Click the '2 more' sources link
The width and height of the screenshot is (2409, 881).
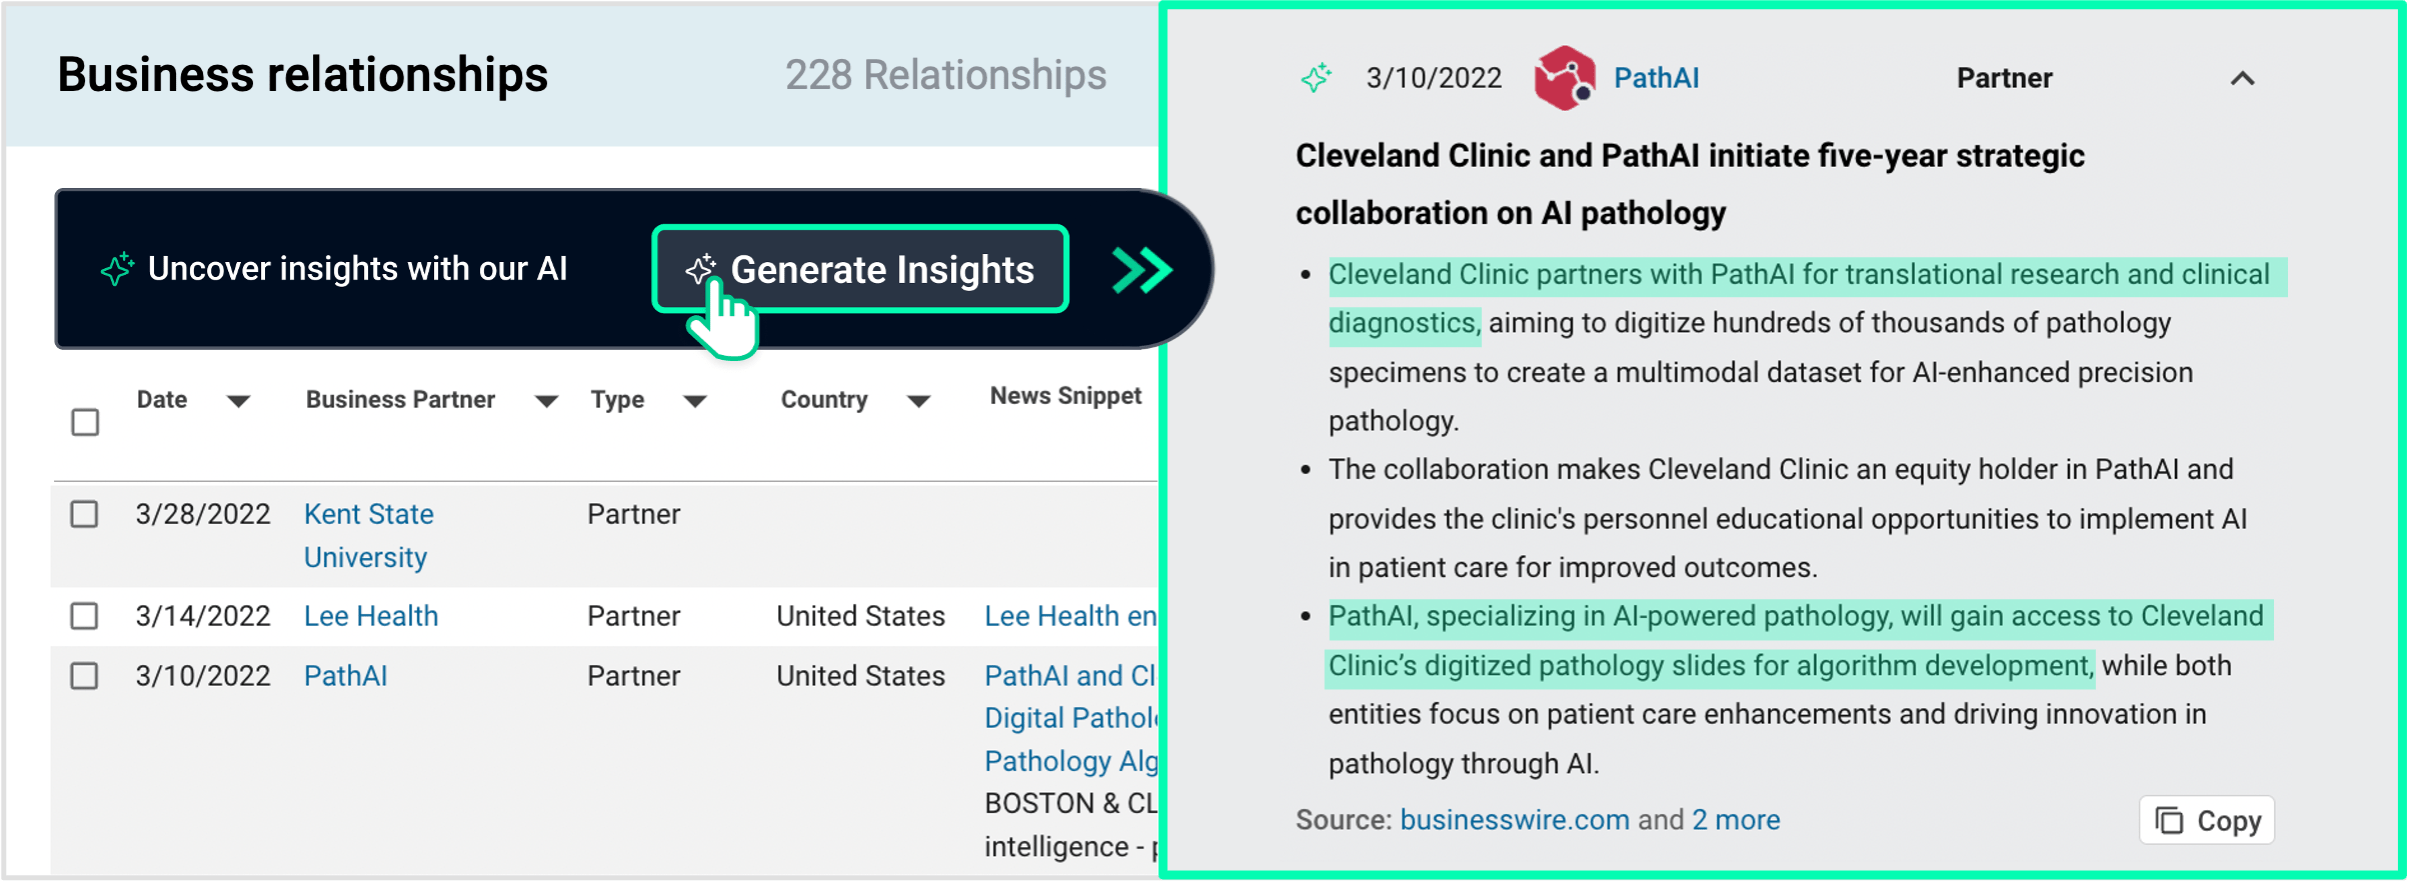pyautogui.click(x=1736, y=820)
